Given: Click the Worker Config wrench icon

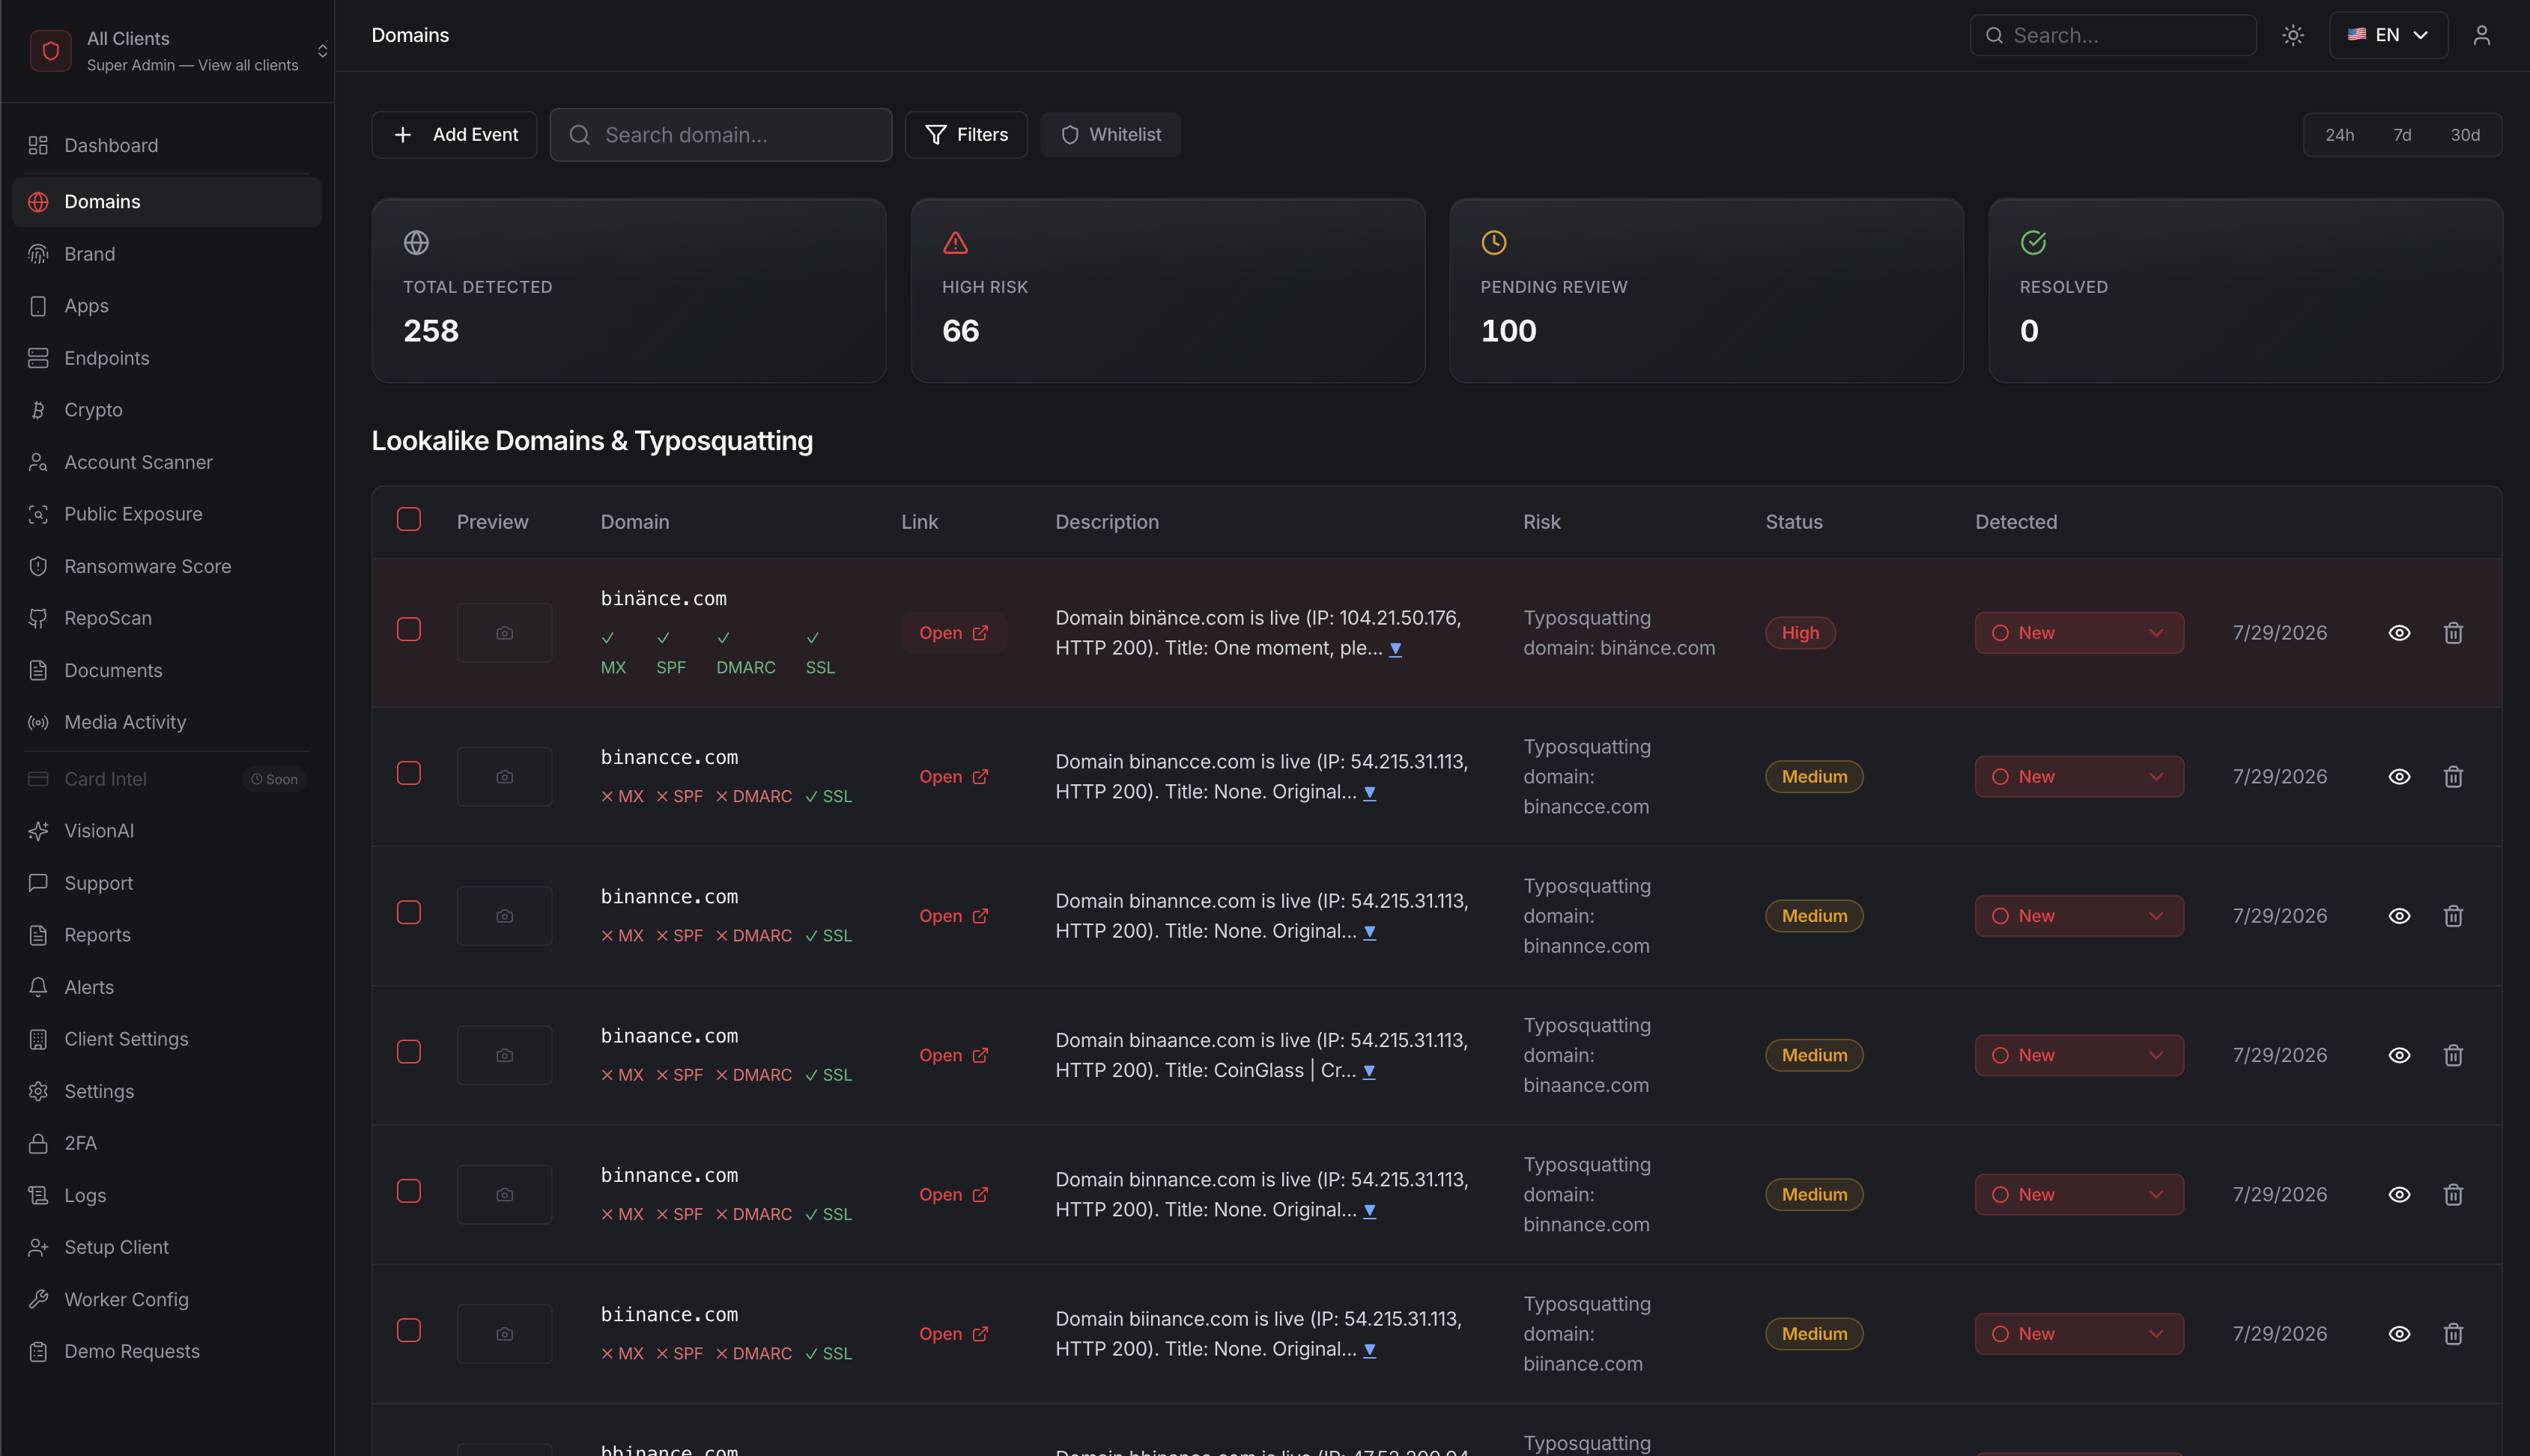Looking at the screenshot, I should tap(38, 1299).
